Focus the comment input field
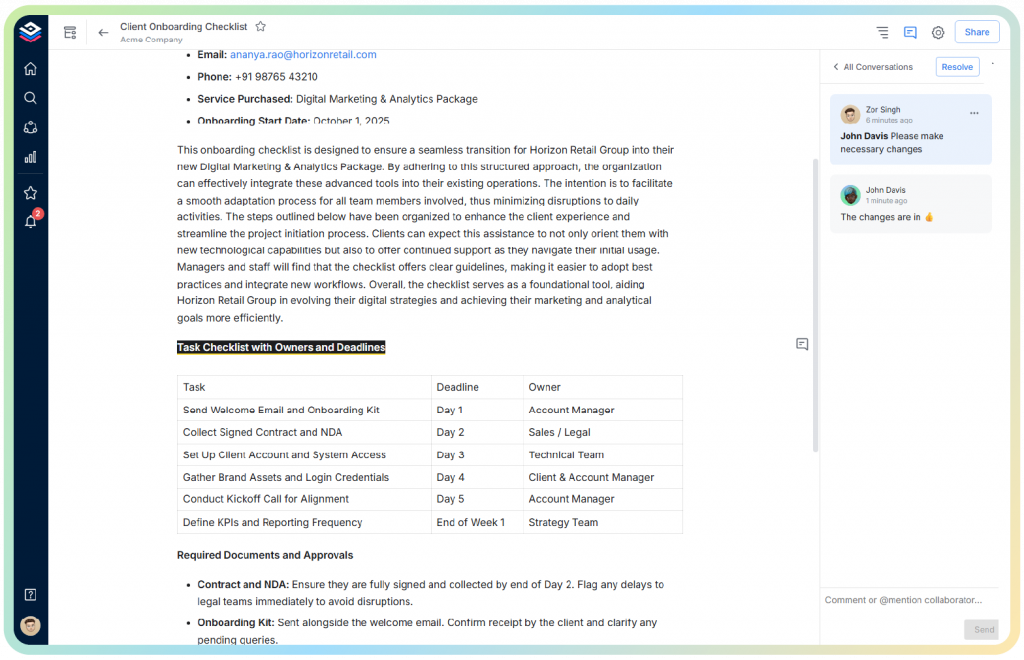This screenshot has height=660, width=1024. [908, 600]
